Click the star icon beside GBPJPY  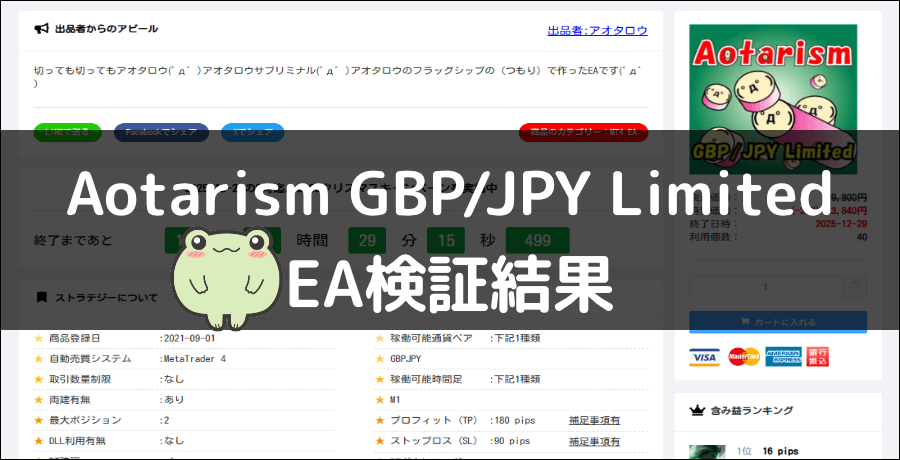point(379,359)
